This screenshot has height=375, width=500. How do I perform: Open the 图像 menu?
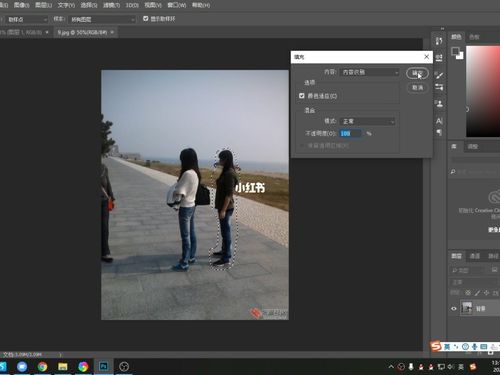pos(21,5)
